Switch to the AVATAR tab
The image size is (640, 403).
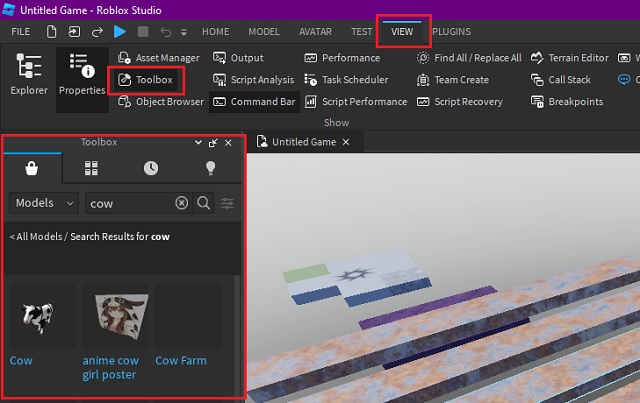pos(315,31)
